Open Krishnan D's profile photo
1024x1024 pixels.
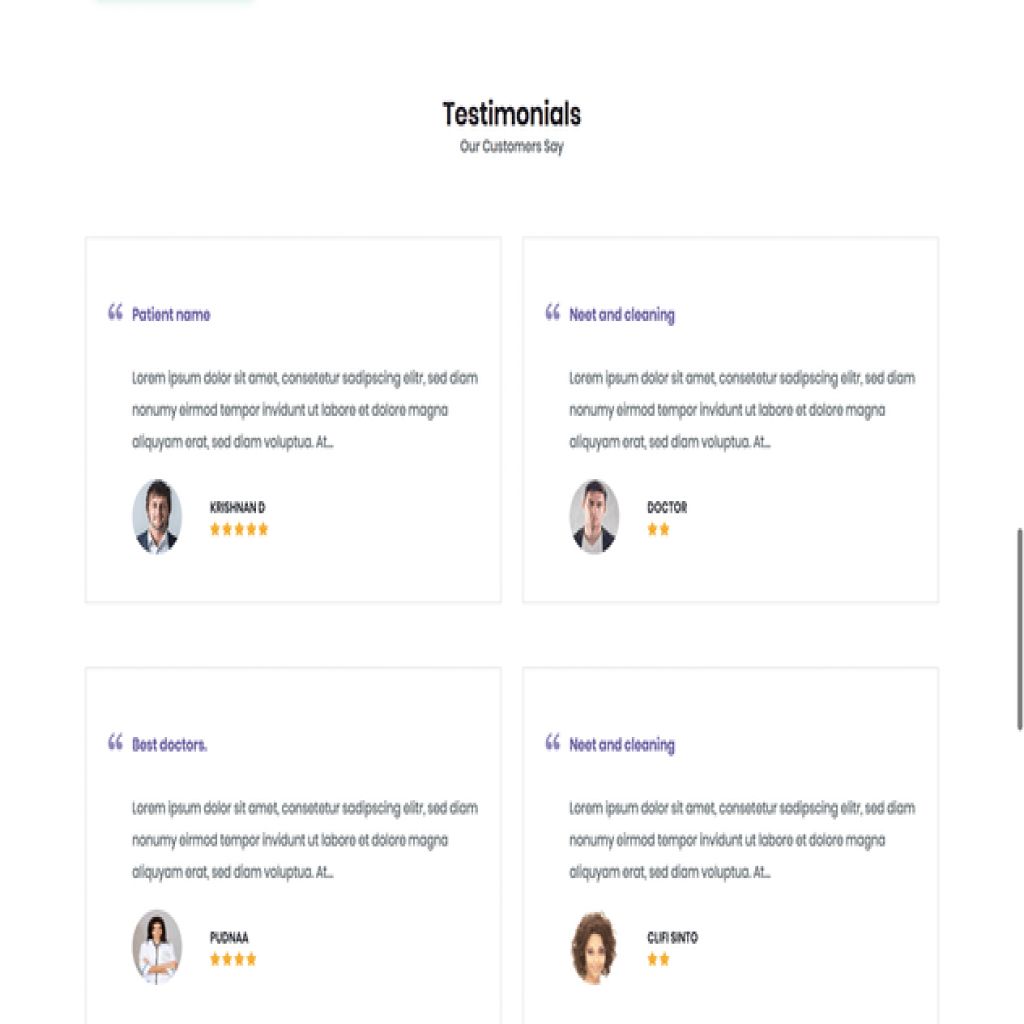tap(157, 516)
